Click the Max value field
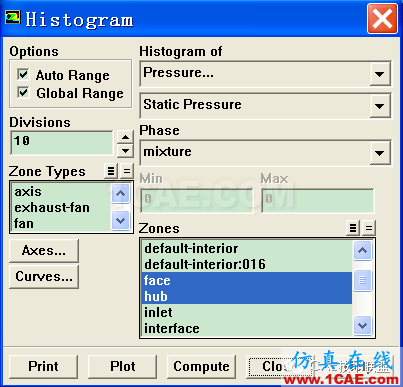Viewport: 403px width, 387px height. point(318,201)
